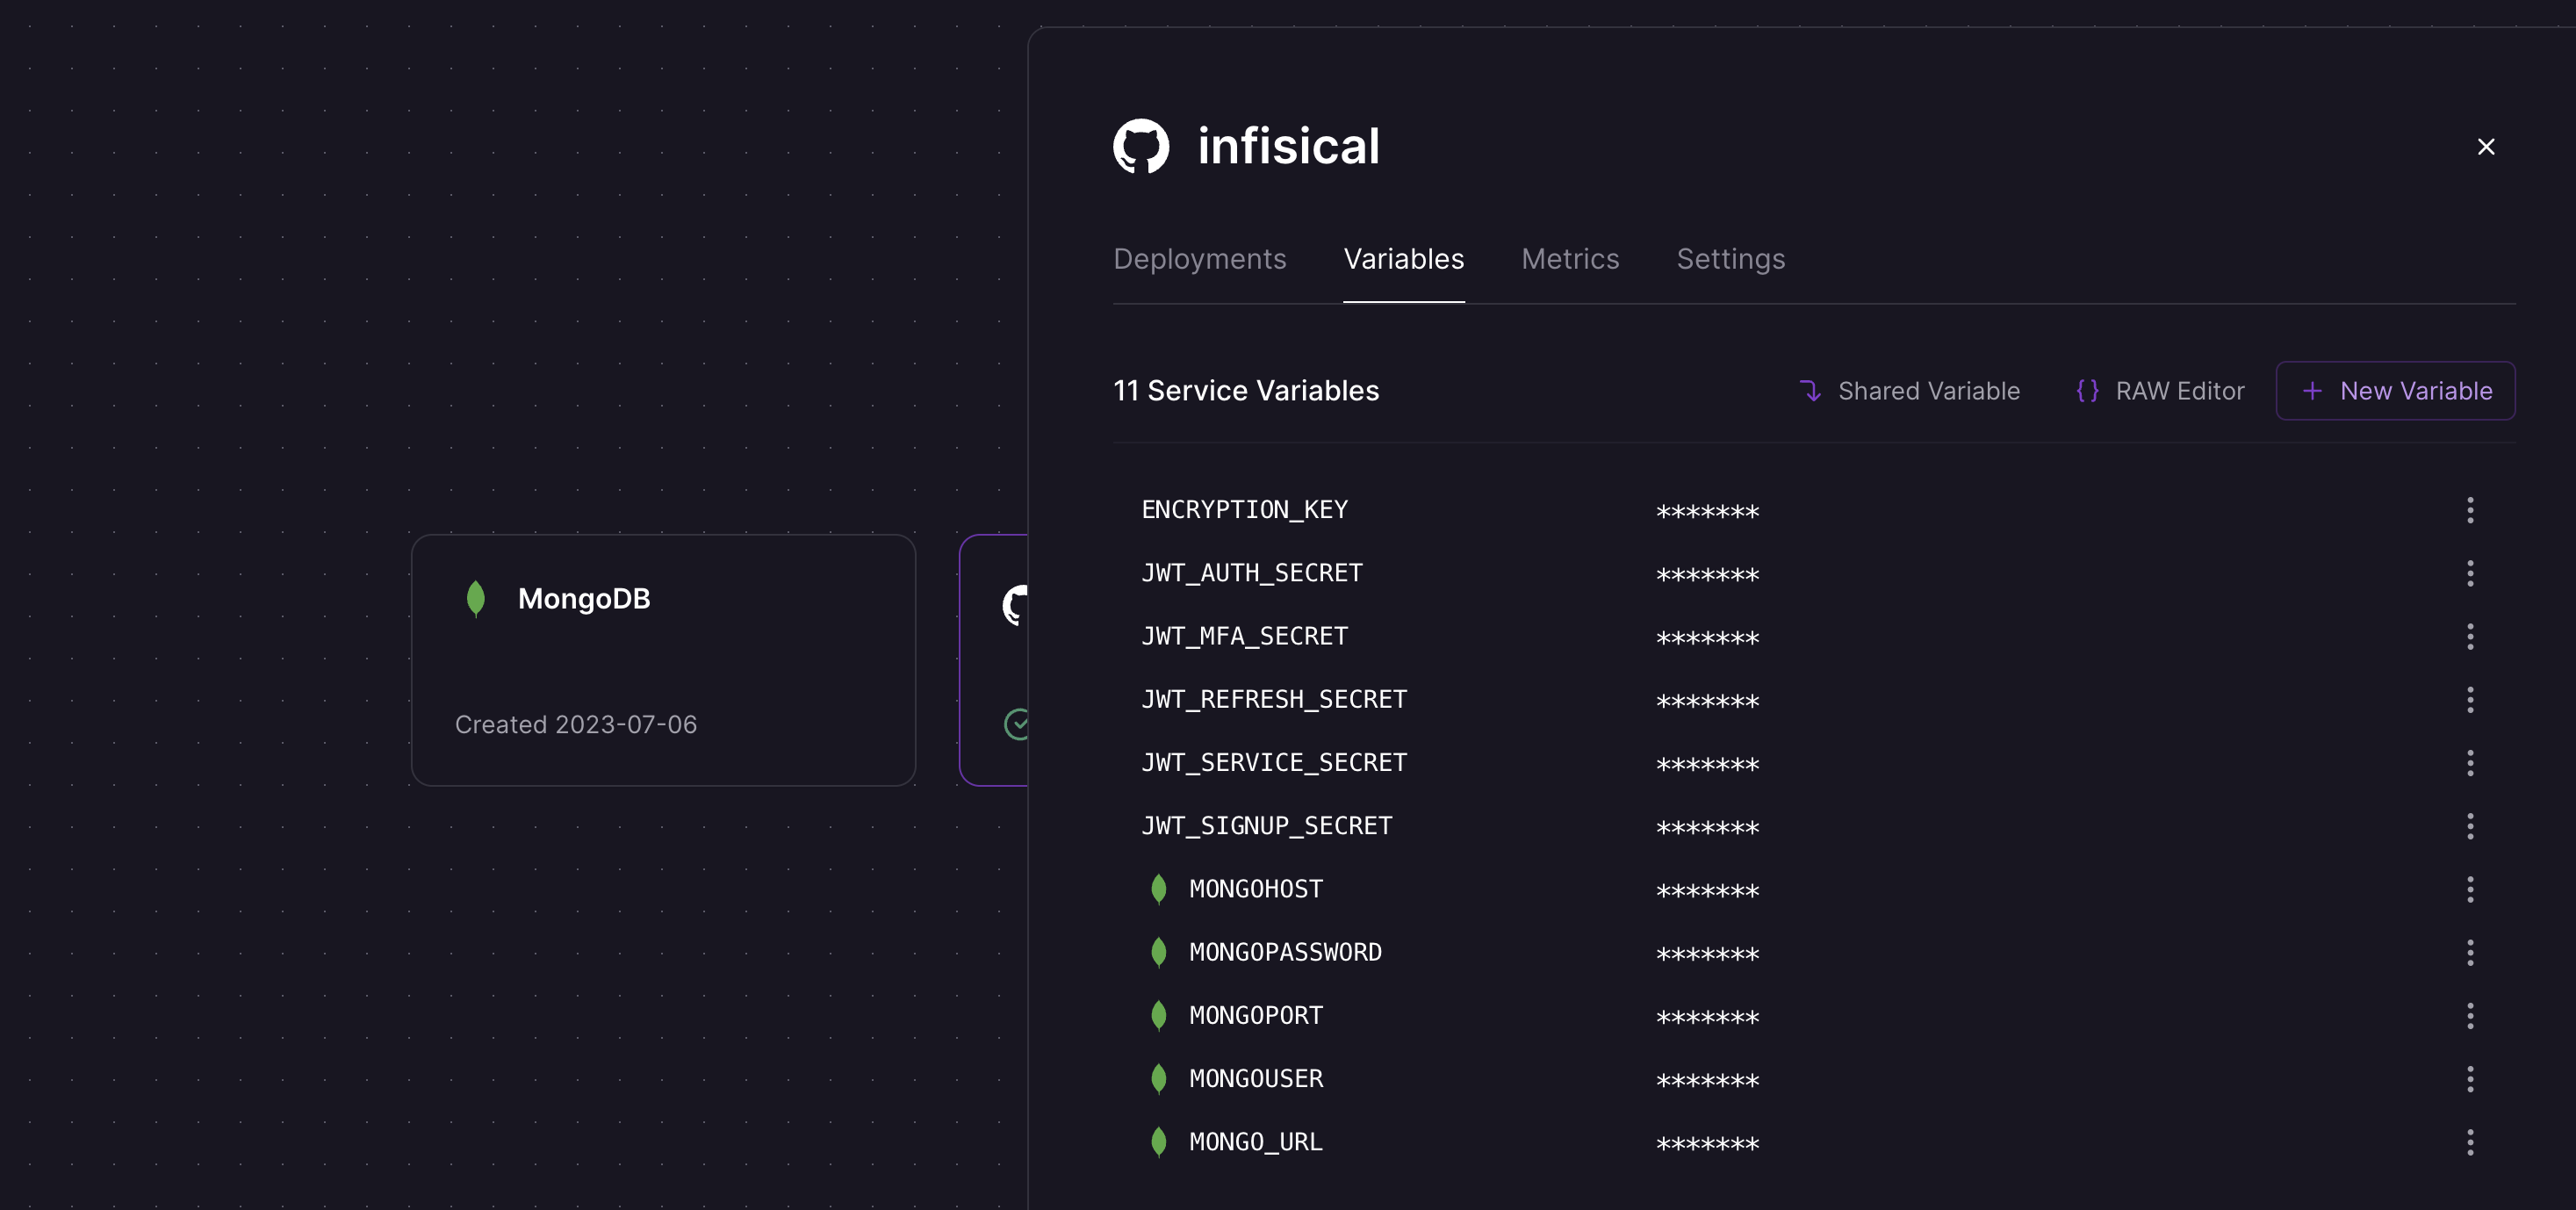Click the plus icon inside New Variable button

(x=2313, y=391)
